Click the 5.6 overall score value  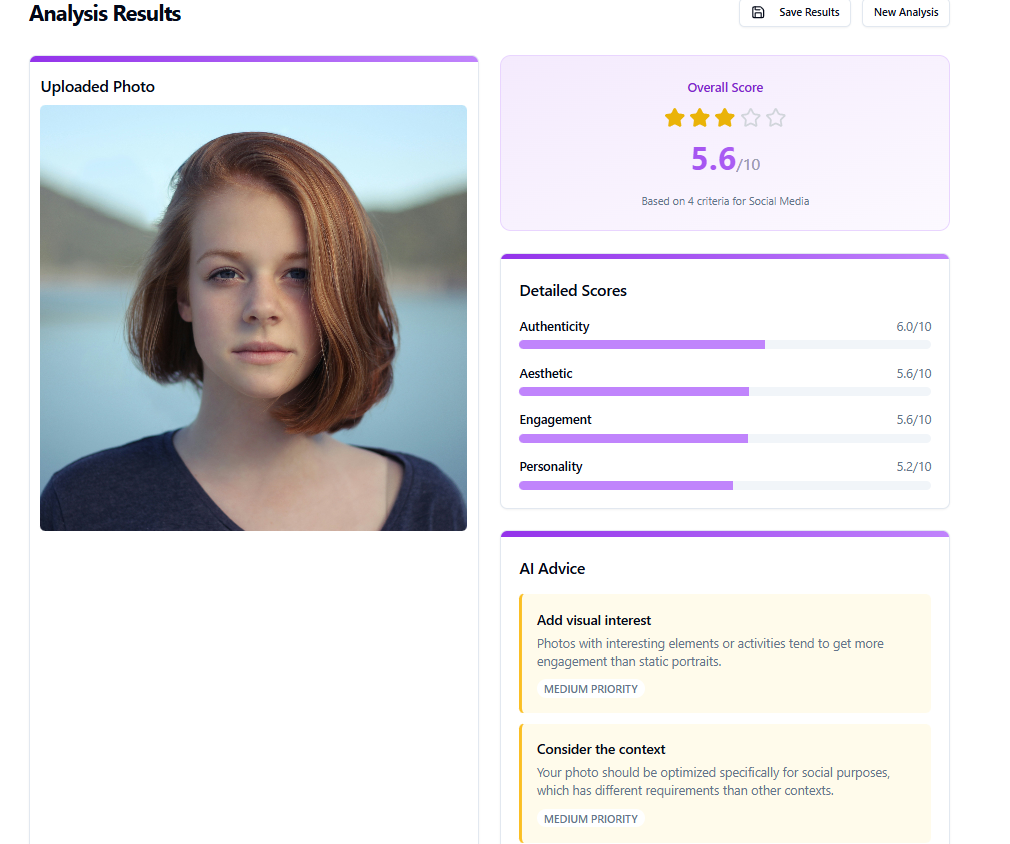pyautogui.click(x=713, y=158)
